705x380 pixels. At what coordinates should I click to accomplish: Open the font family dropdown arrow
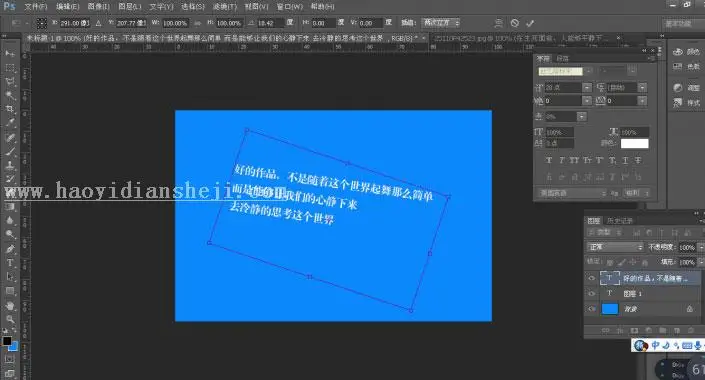coord(589,71)
